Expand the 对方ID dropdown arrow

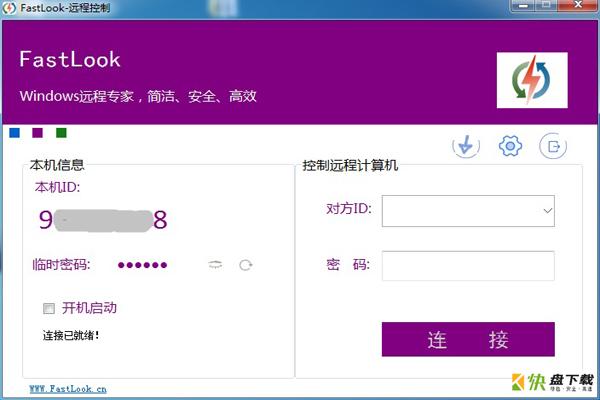coord(548,211)
